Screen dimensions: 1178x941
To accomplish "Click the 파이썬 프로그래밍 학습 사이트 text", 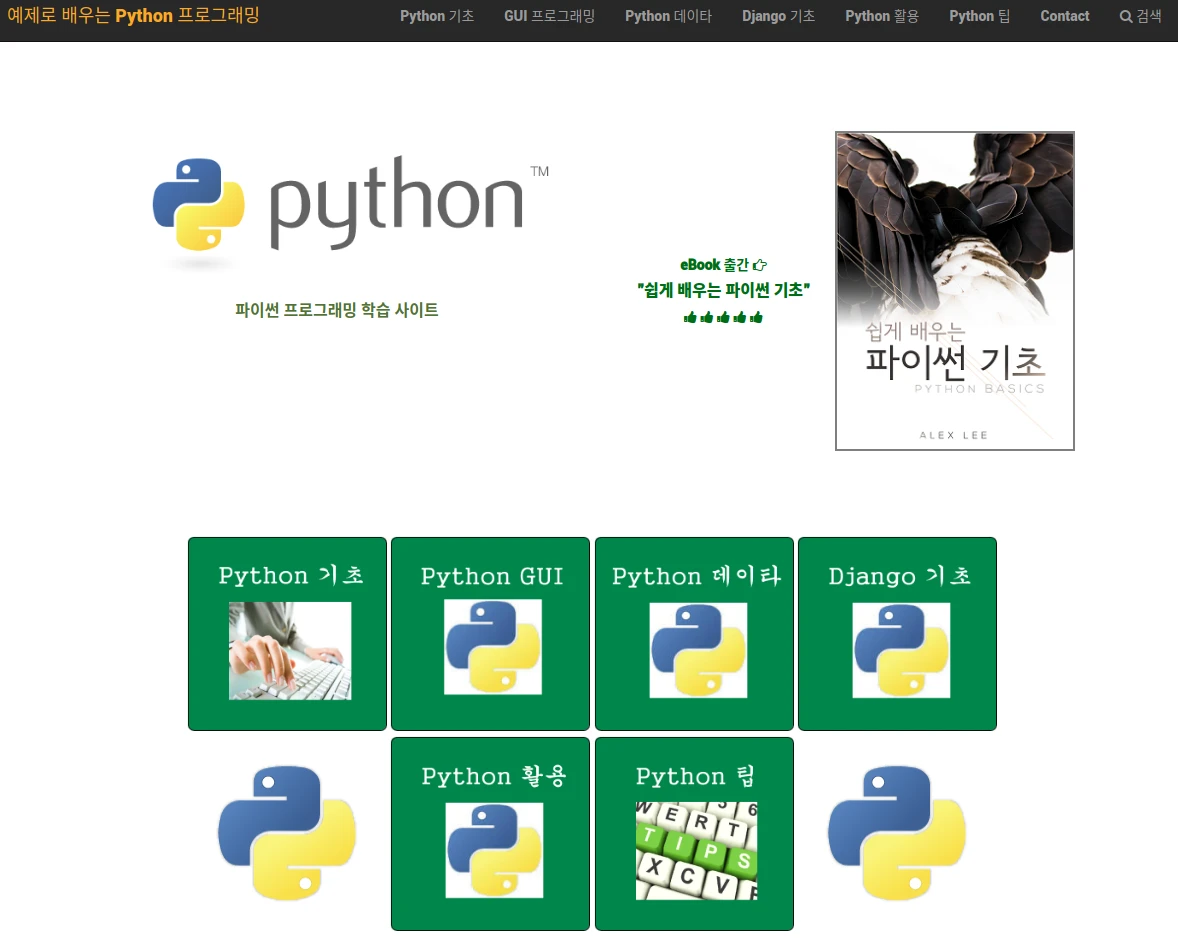I will [x=337, y=310].
